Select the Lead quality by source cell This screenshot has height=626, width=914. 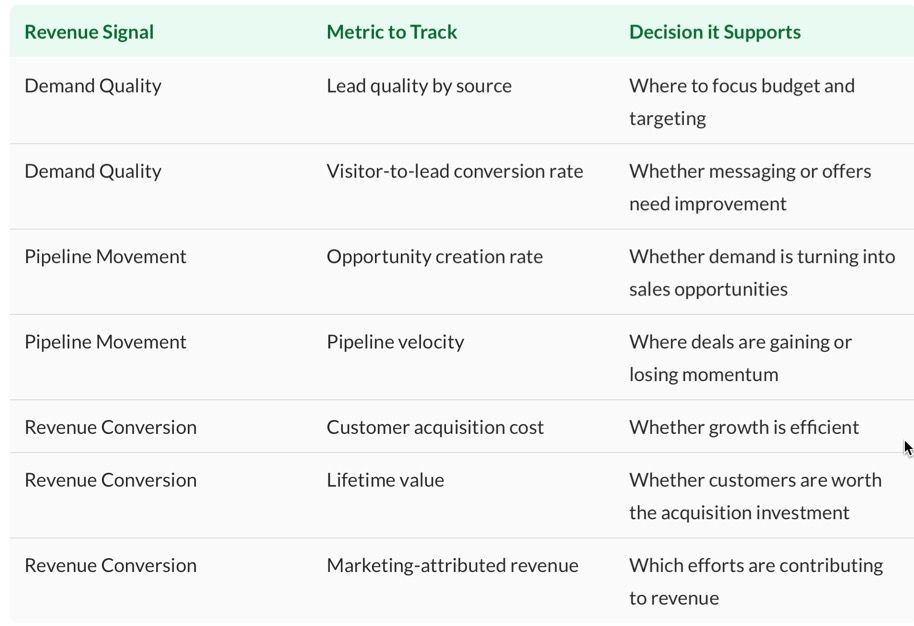[419, 86]
